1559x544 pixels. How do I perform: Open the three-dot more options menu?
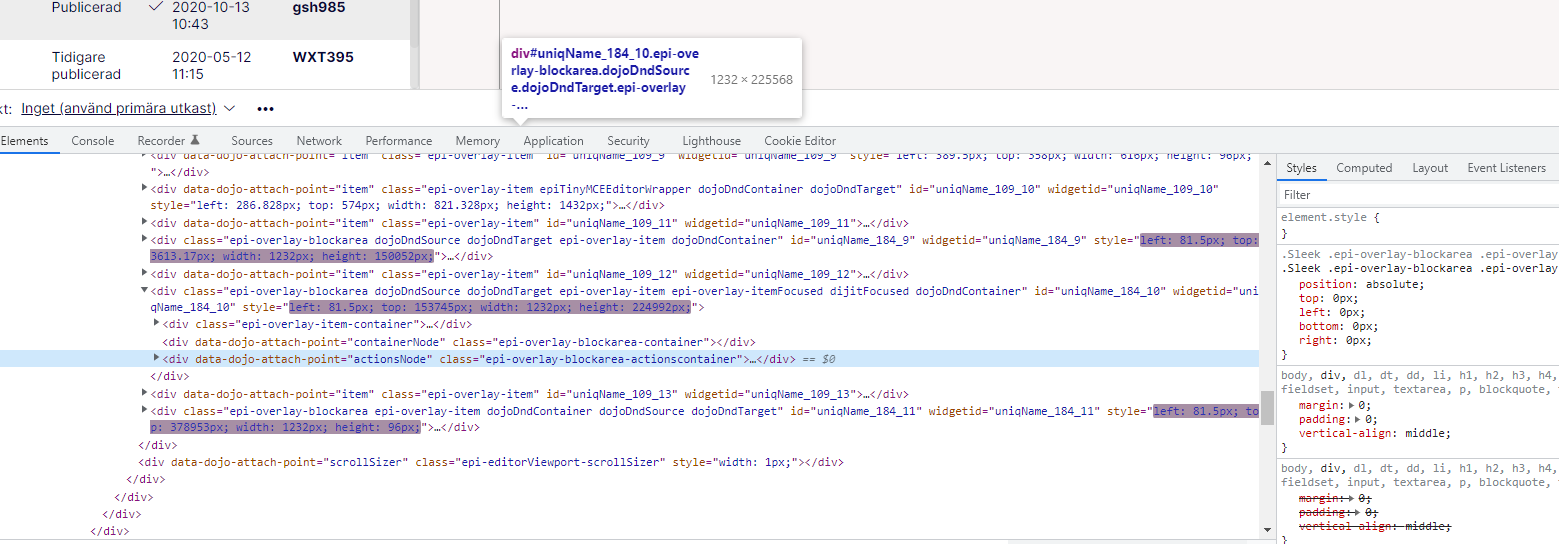click(265, 108)
